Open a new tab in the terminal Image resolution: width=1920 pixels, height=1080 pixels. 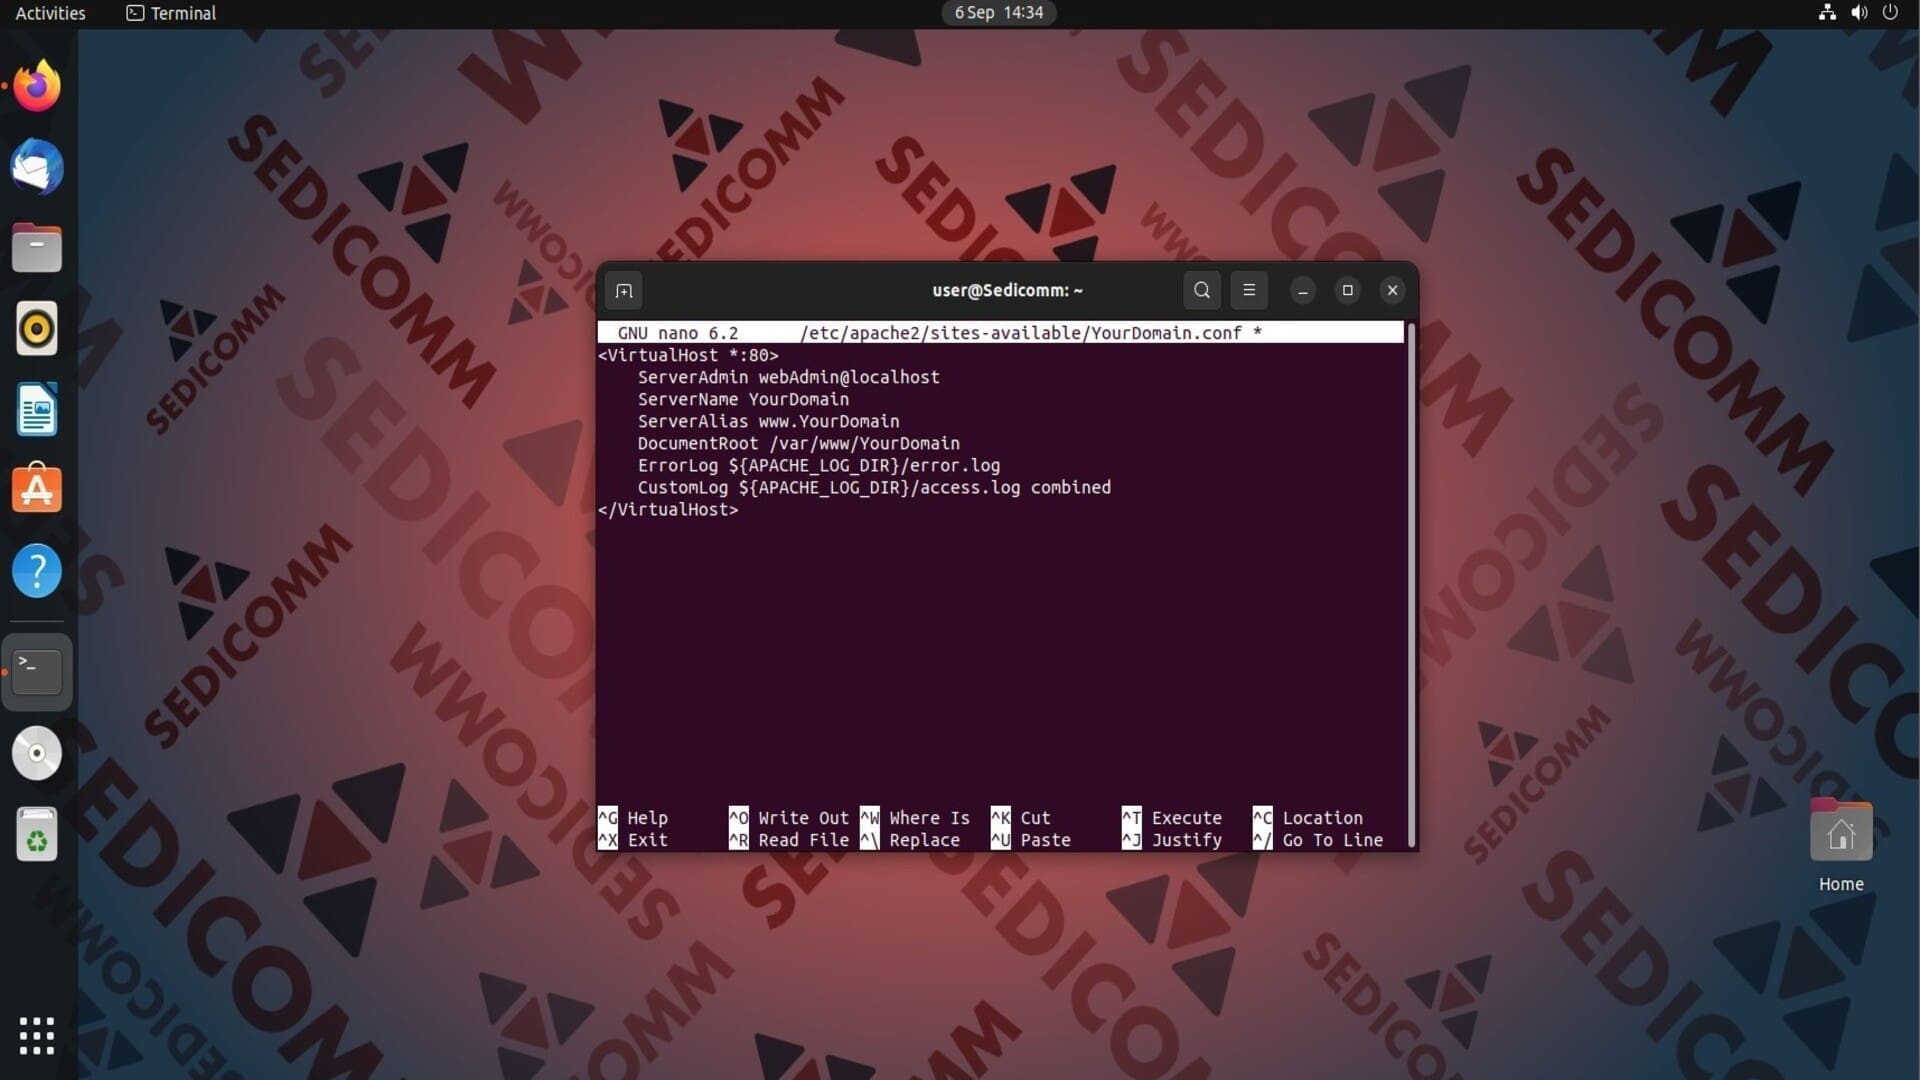(x=624, y=291)
